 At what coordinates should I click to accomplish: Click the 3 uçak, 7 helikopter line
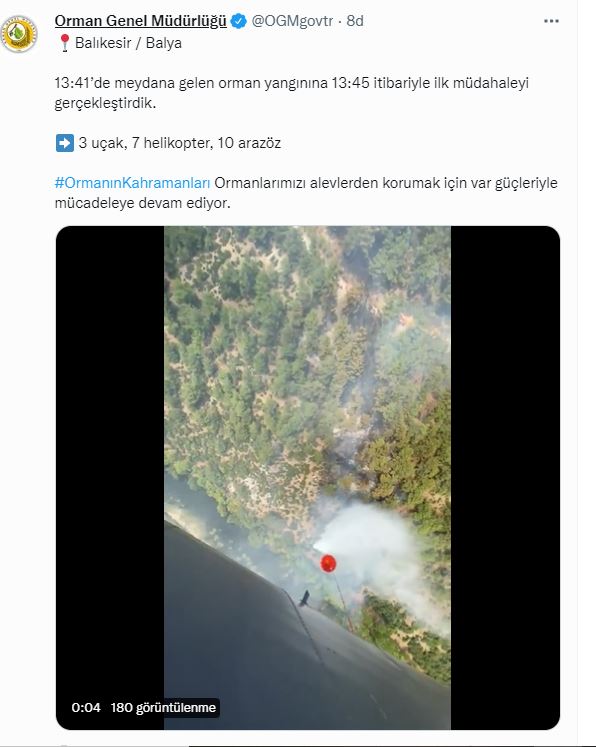pyautogui.click(x=180, y=143)
